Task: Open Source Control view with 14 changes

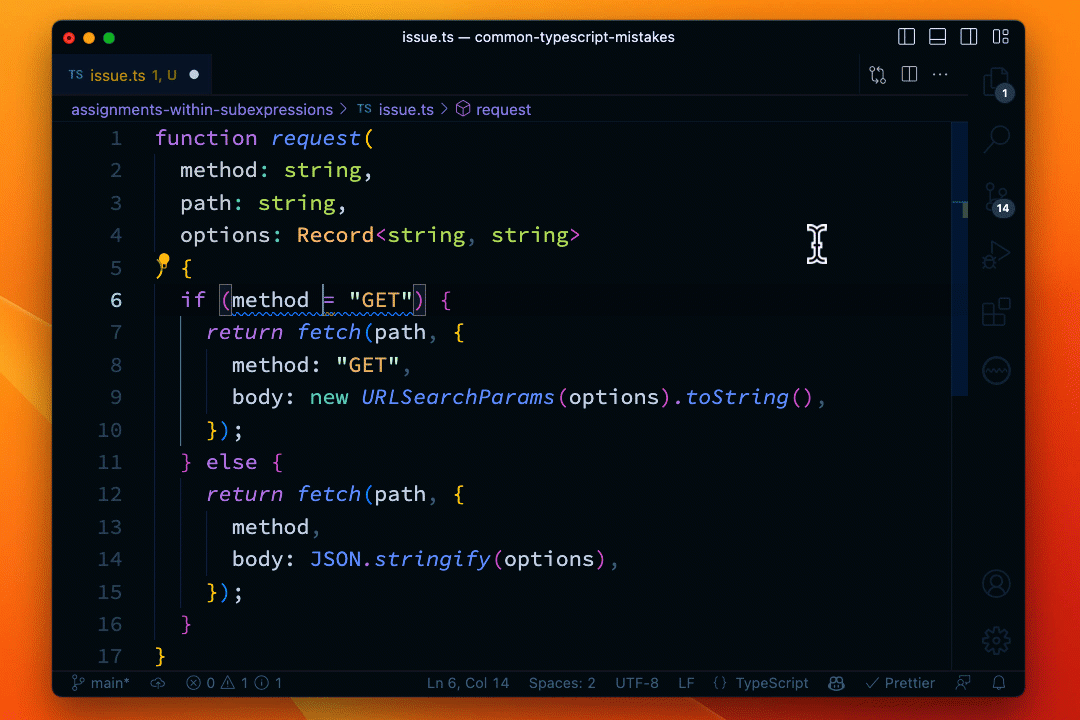Action: point(996,197)
